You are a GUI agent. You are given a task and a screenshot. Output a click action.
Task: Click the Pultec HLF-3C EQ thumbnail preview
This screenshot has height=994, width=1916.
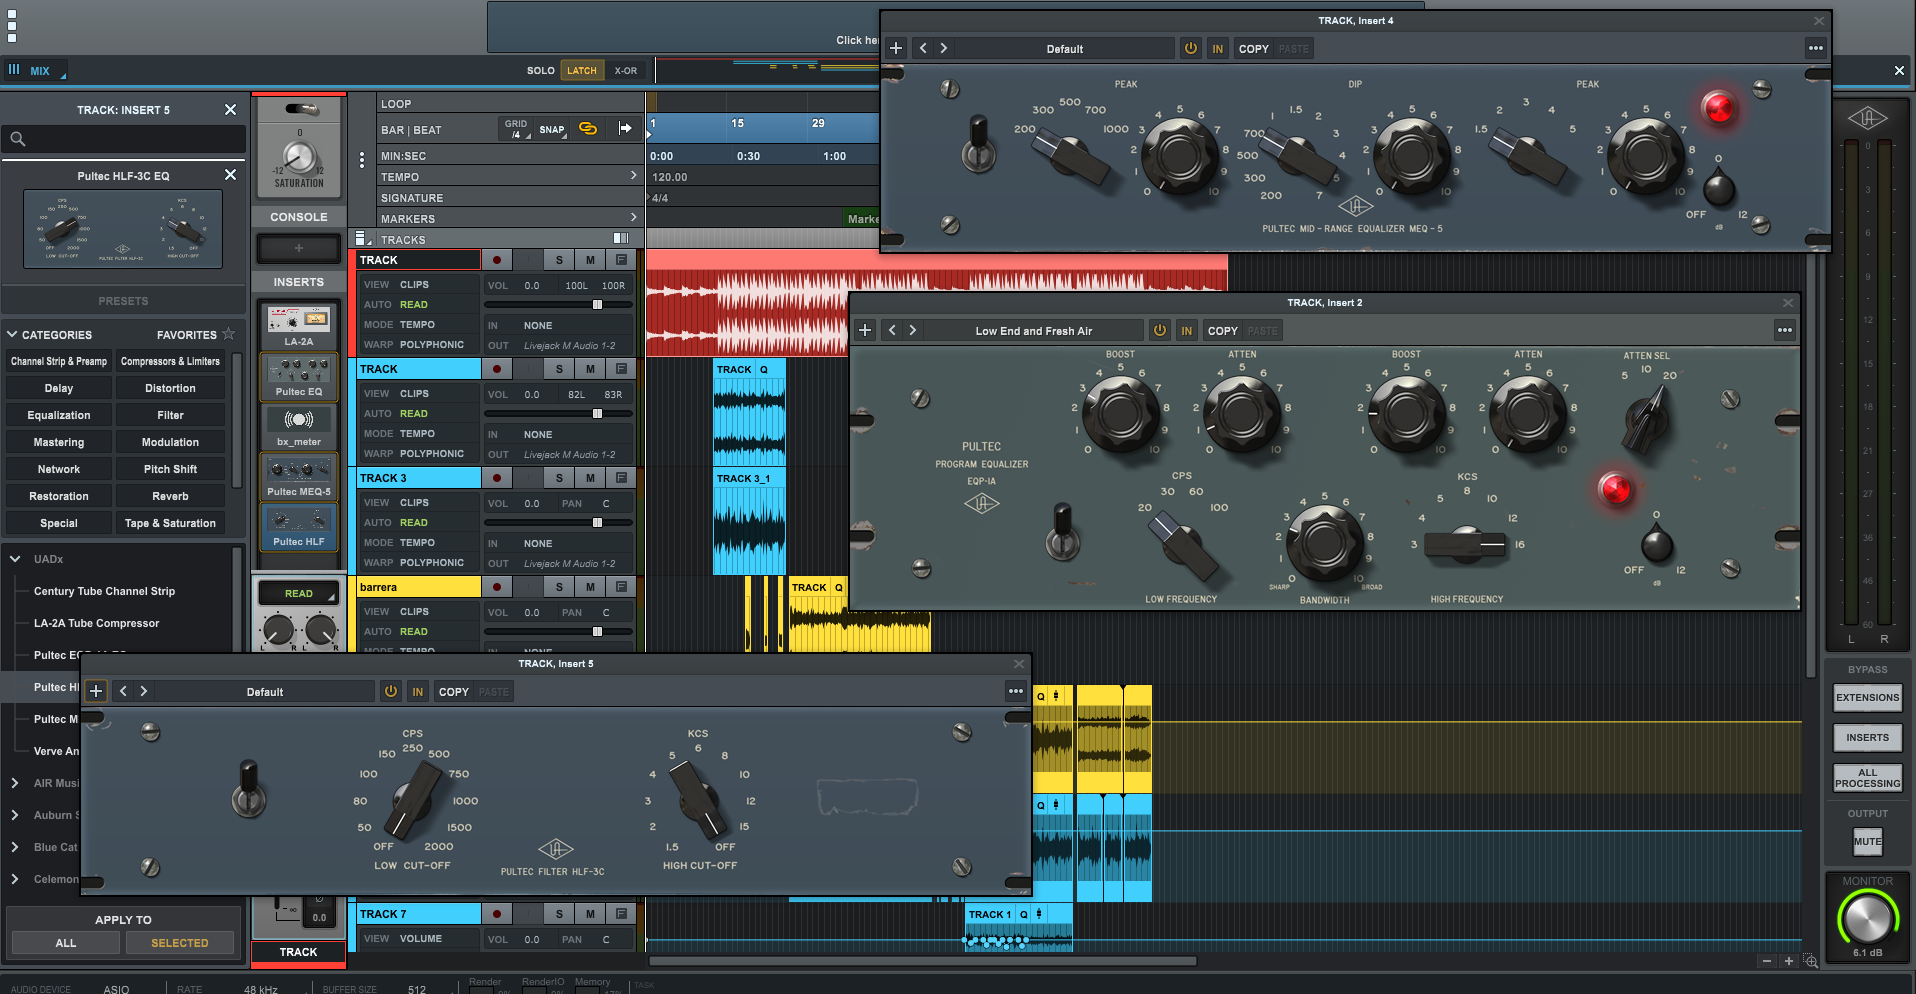(x=123, y=229)
